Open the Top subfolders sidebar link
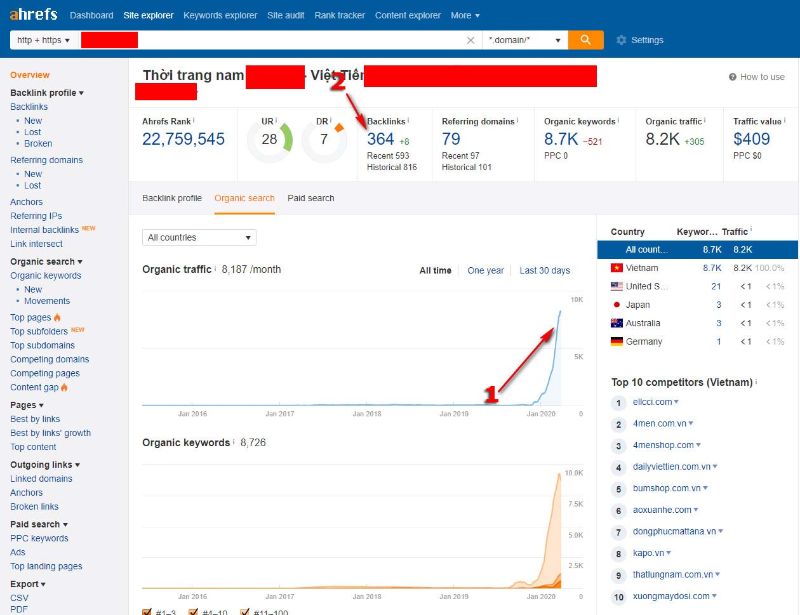Viewport: 800px width, 615px height. click(39, 331)
